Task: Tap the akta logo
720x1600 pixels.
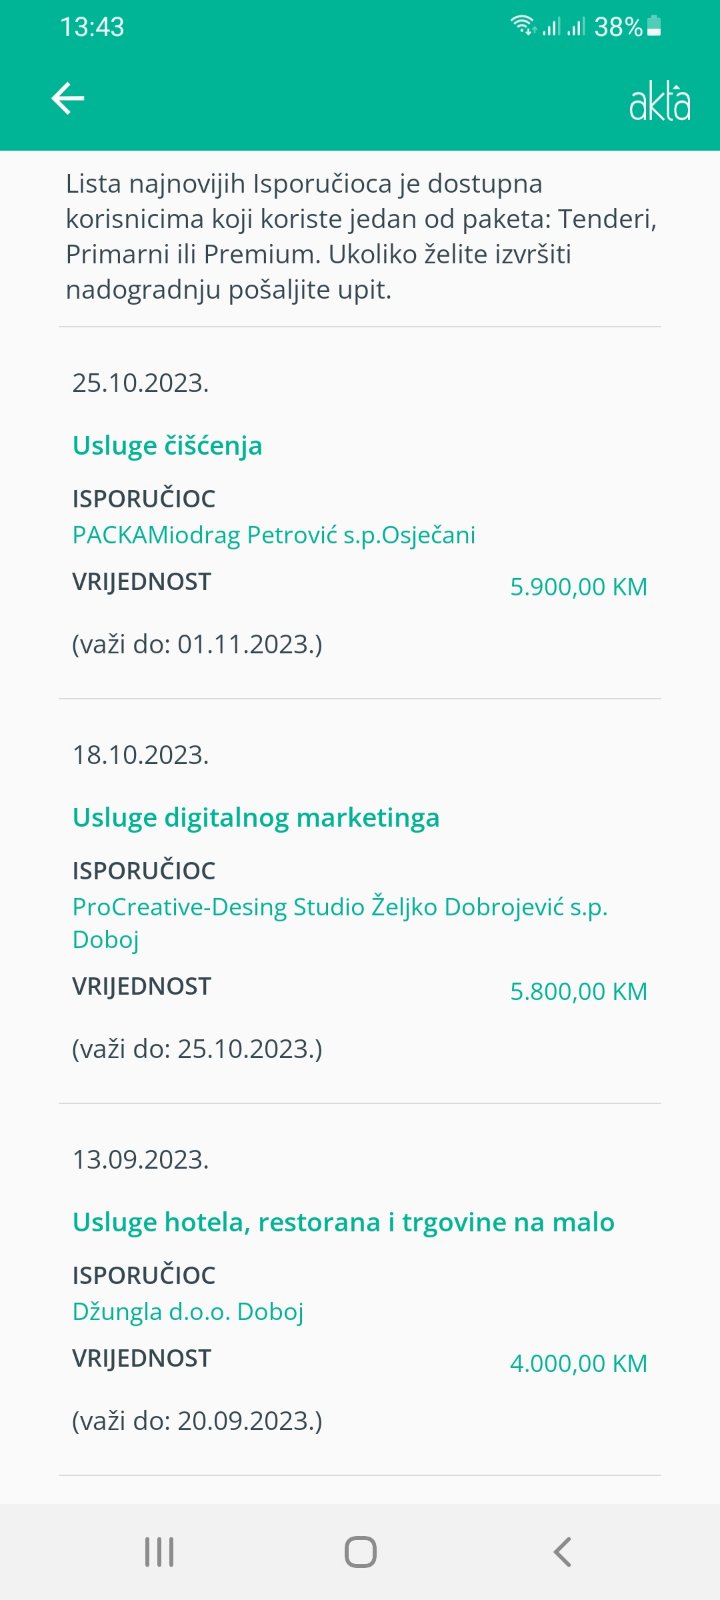Action: click(659, 102)
